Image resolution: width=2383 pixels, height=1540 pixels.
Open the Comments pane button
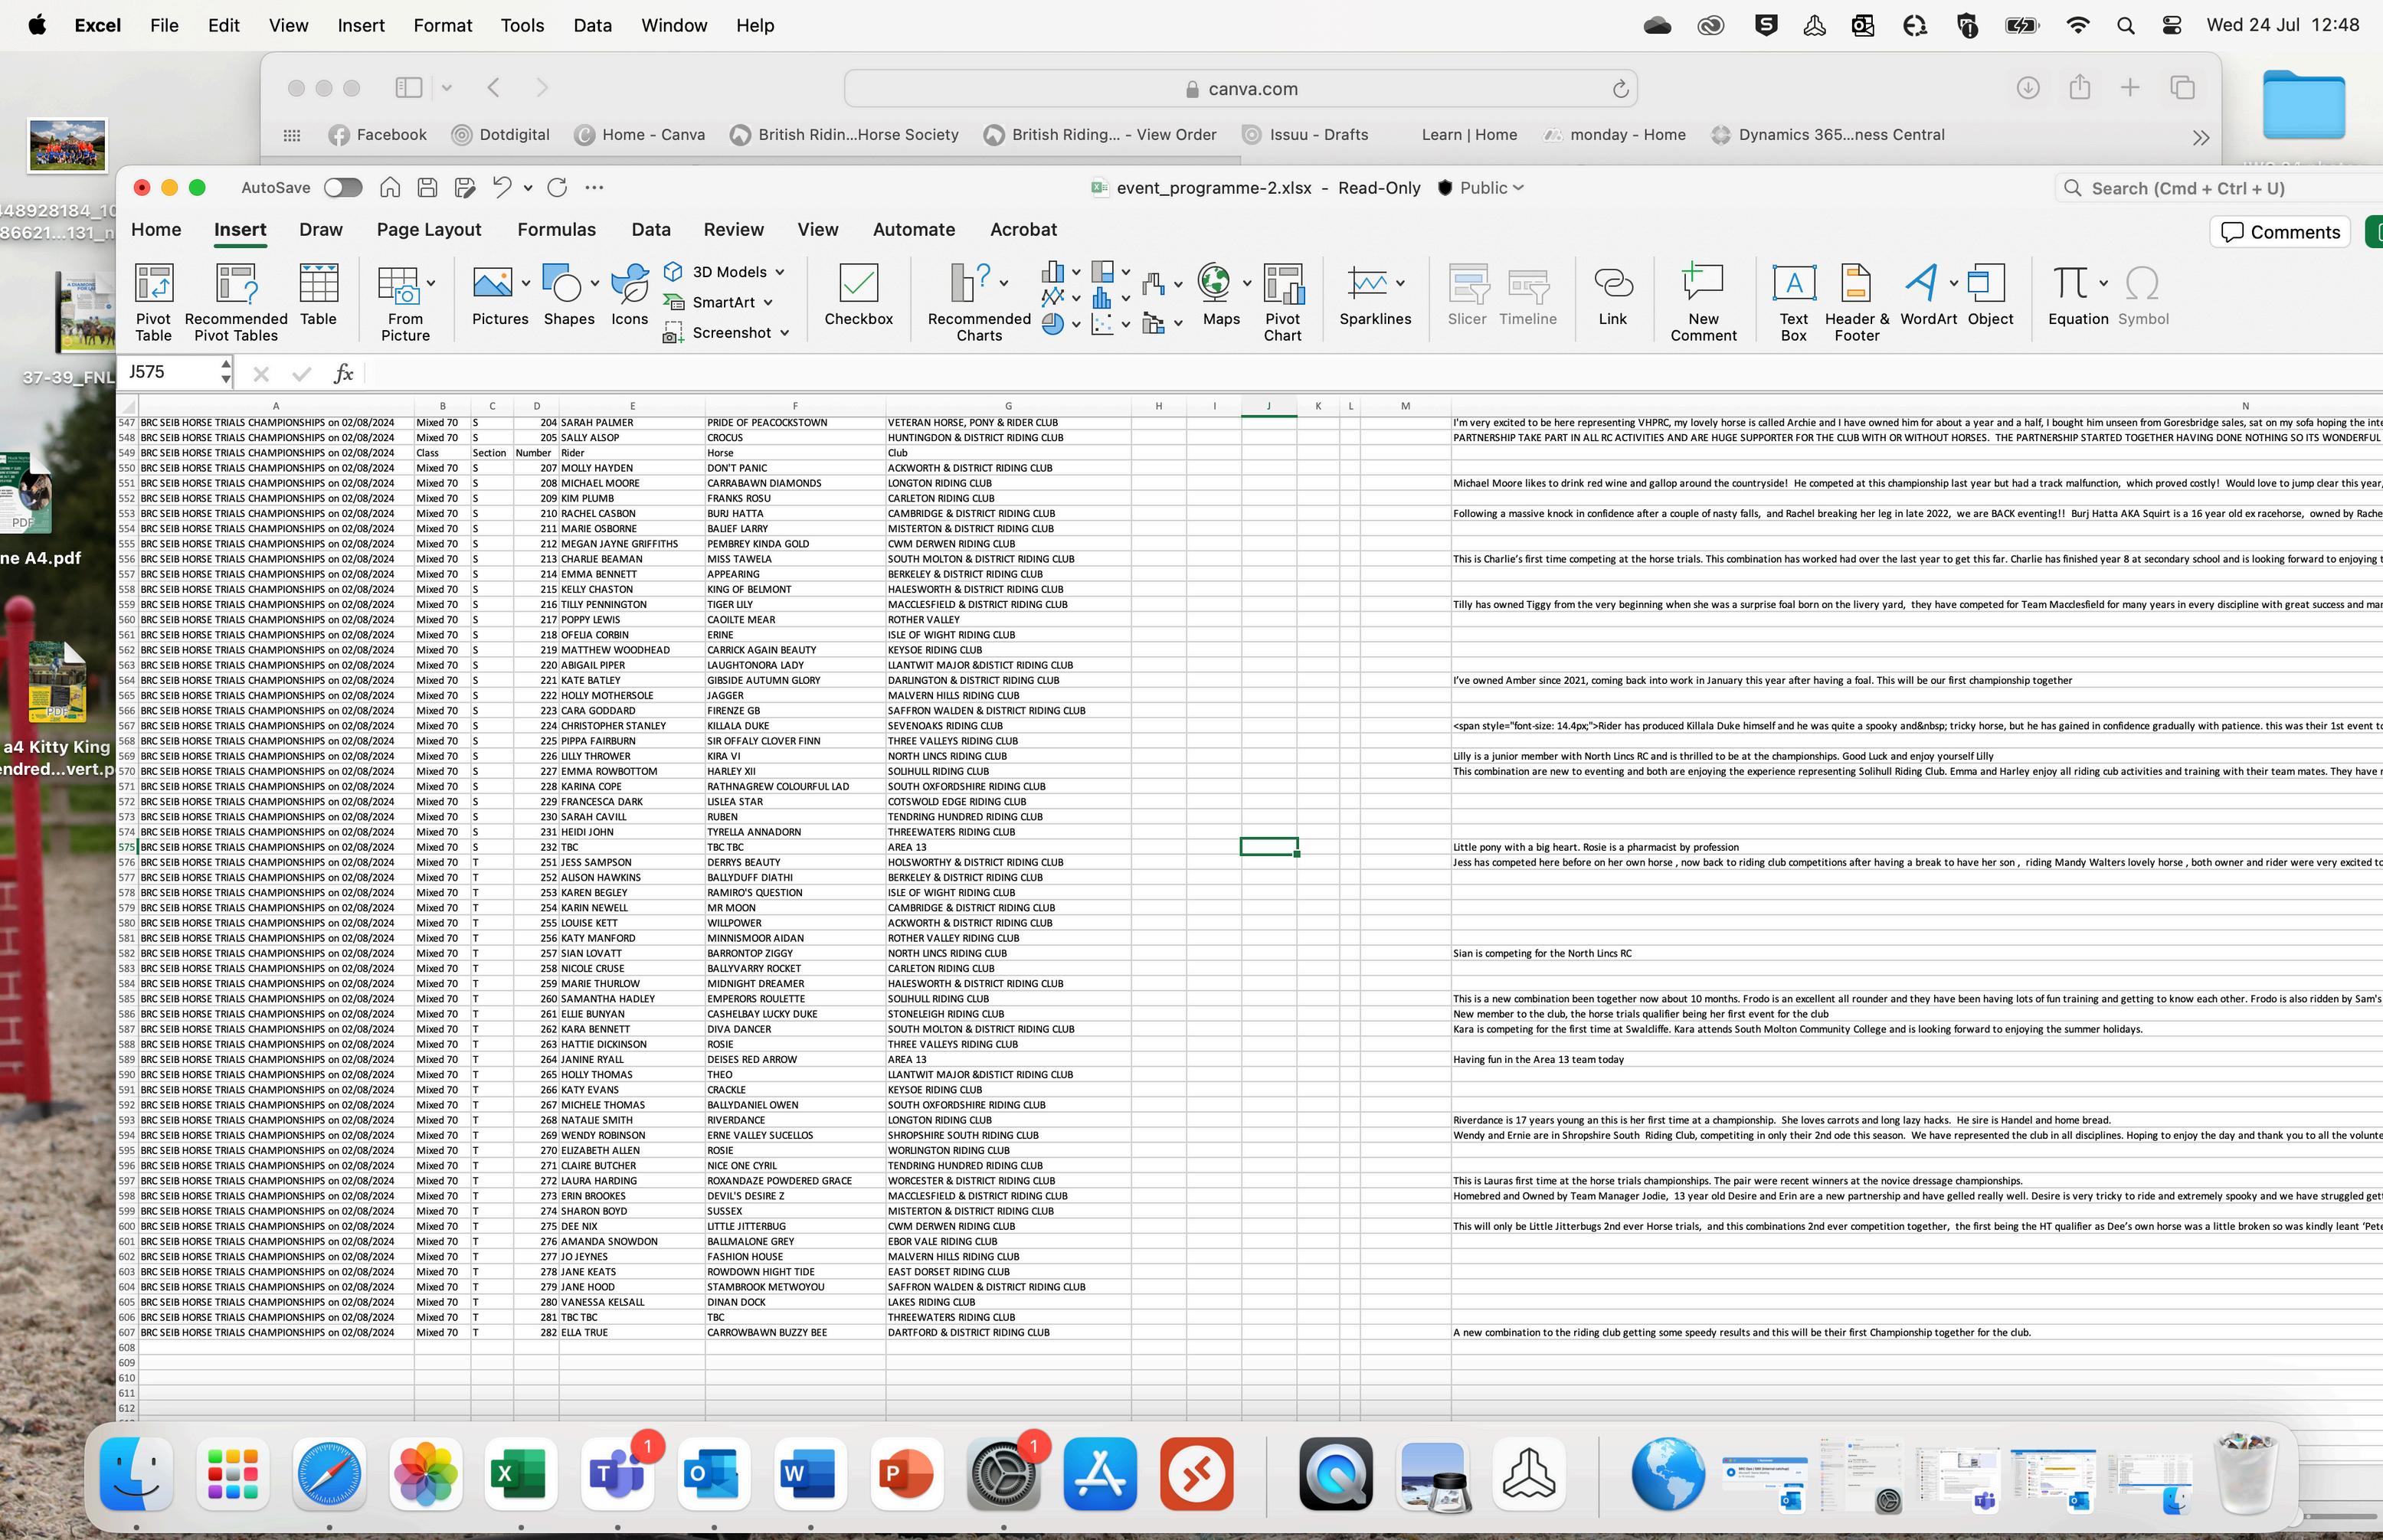pos(2280,232)
